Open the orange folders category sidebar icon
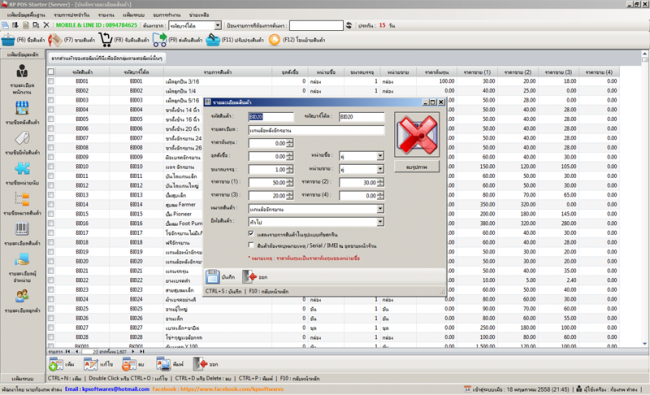Image resolution: width=650 pixels, height=395 pixels. (x=22, y=199)
